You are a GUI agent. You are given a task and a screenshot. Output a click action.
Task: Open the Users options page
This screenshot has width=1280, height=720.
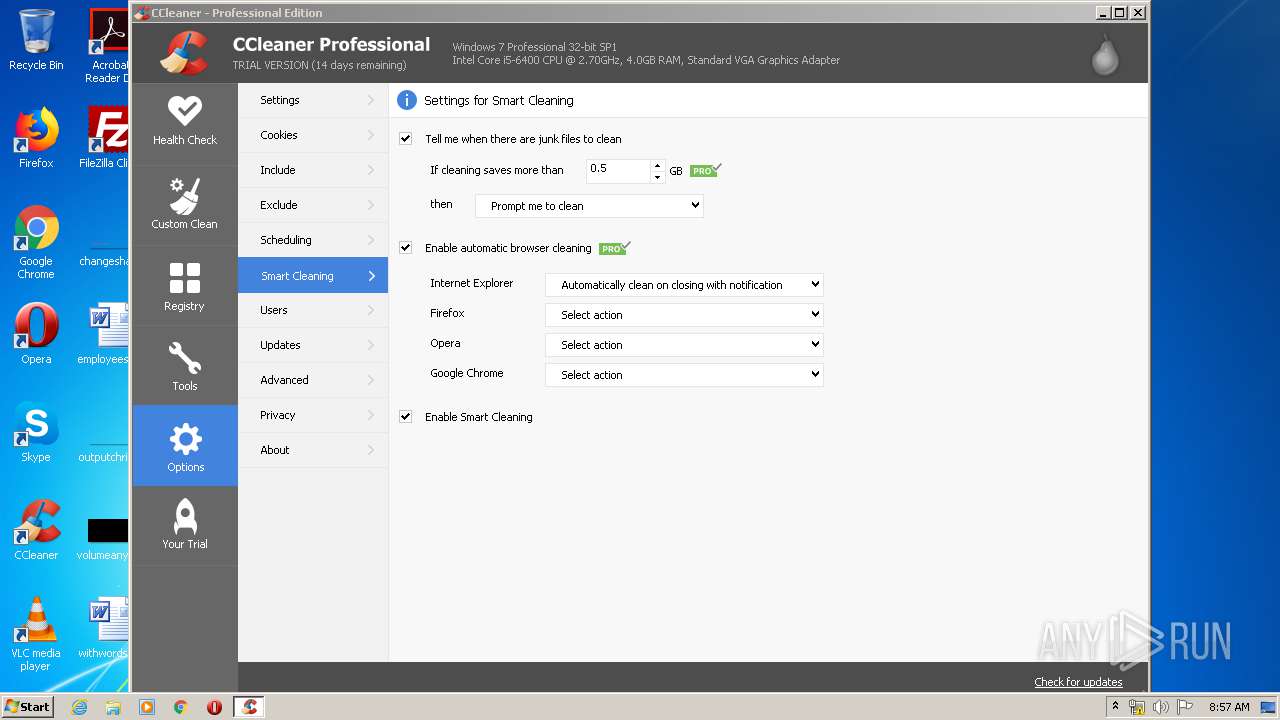313,310
